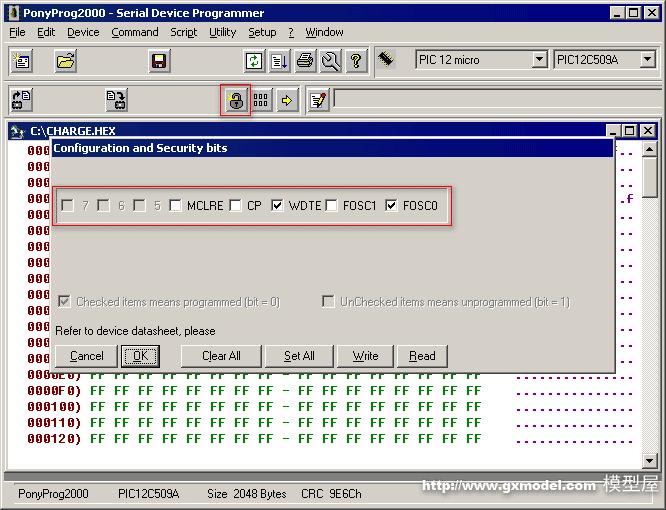Toggle the FOSC1 checkbox

click(331, 206)
